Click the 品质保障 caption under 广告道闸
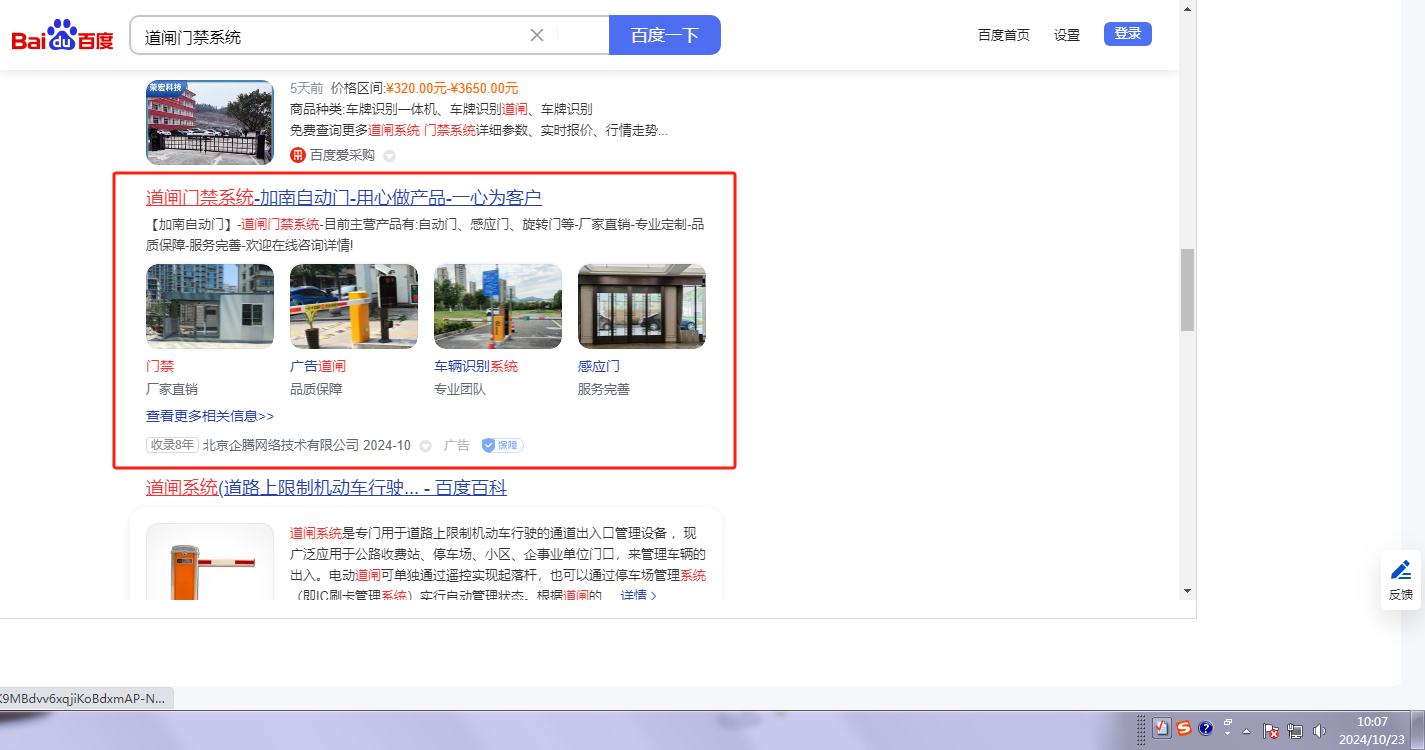1425x750 pixels. click(x=316, y=389)
